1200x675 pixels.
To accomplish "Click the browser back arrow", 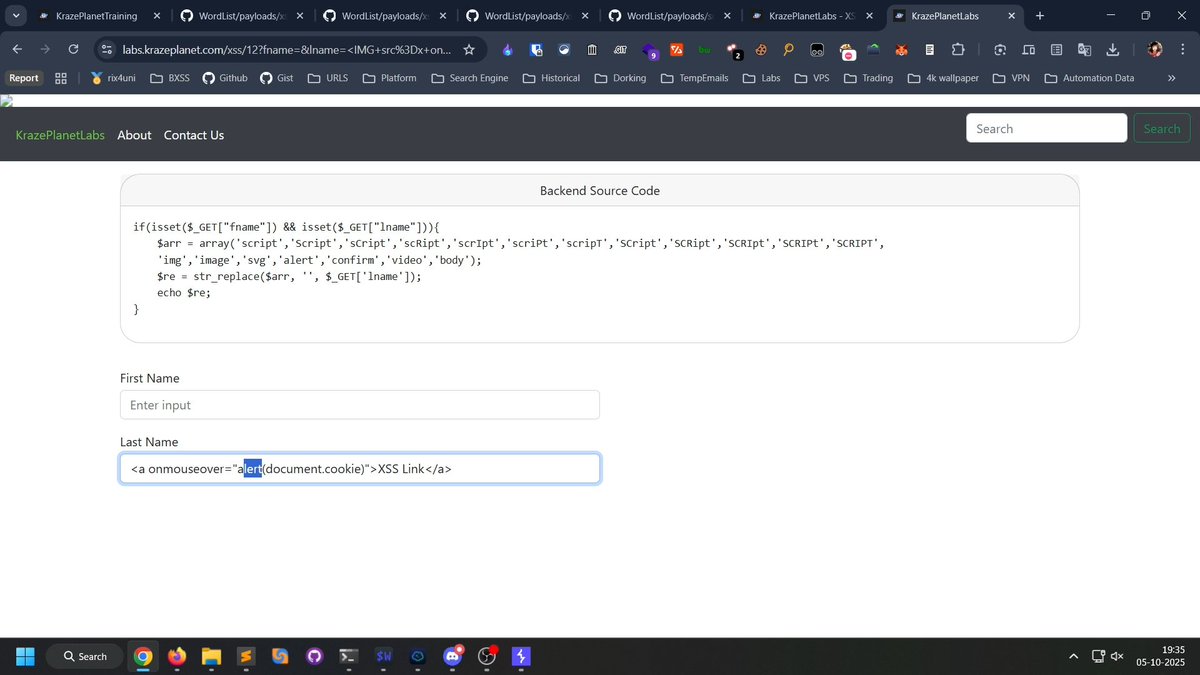I will click(x=17, y=49).
